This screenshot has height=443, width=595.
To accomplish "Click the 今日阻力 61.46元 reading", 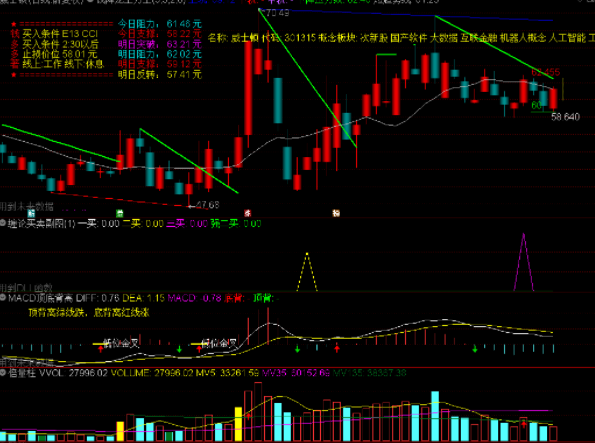I will 159,24.
